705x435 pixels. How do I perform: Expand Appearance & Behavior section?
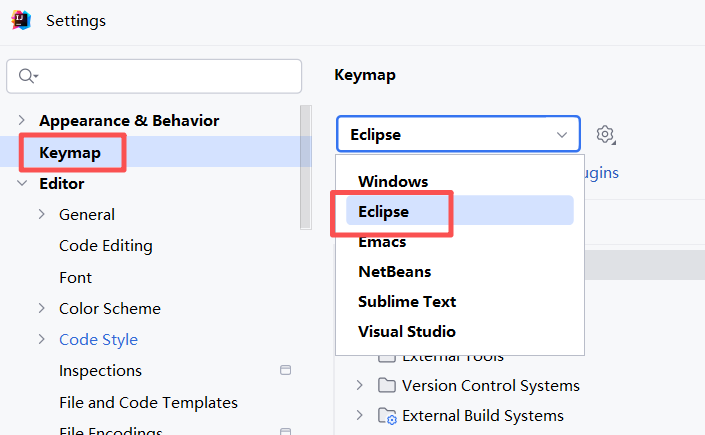pos(22,121)
